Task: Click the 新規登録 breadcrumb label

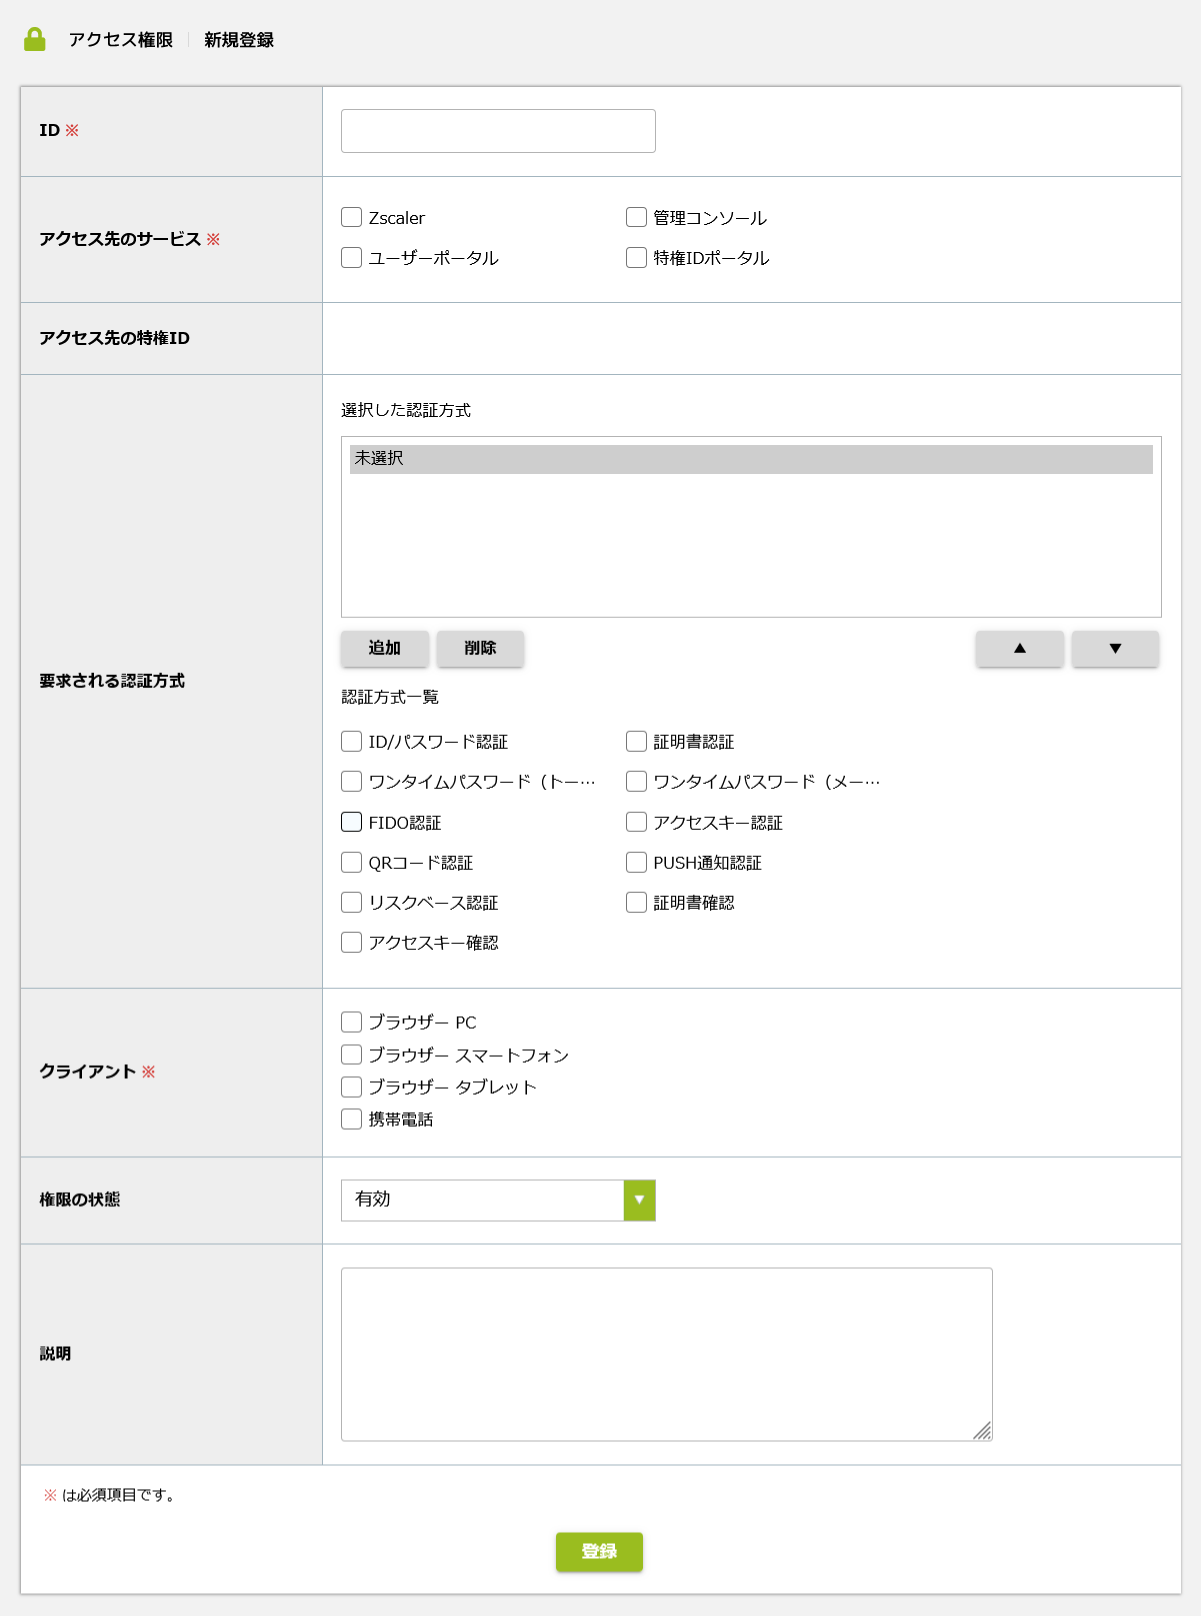Action: point(239,40)
